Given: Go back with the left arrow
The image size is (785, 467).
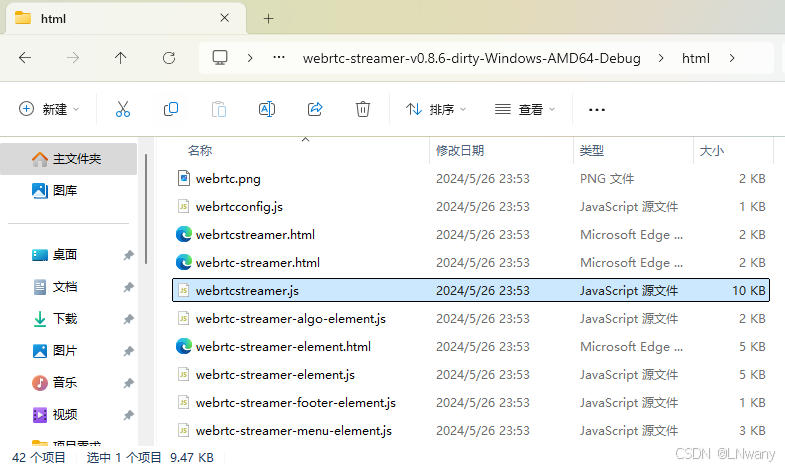Looking at the screenshot, I should coord(25,58).
